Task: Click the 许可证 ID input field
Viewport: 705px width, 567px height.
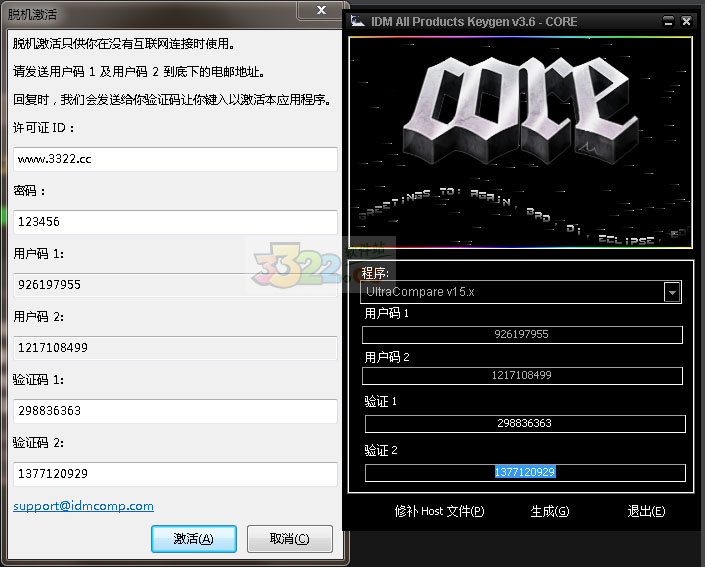Action: pos(175,159)
